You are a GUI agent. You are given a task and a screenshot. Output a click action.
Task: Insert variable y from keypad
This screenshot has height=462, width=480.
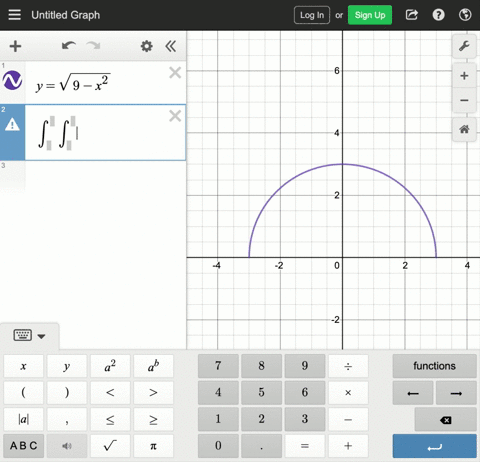click(67, 366)
